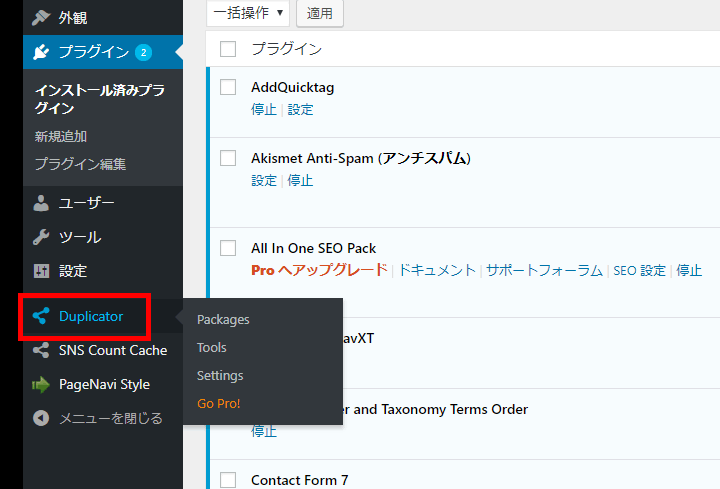Click the Appearance paintbrush icon (外観)
The image size is (720, 489).
41,17
